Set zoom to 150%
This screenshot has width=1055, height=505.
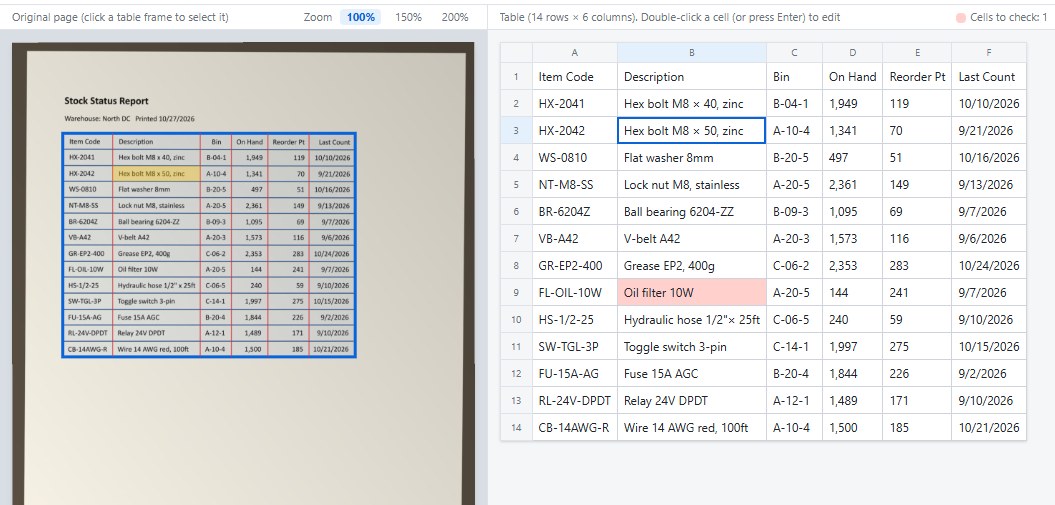click(408, 17)
